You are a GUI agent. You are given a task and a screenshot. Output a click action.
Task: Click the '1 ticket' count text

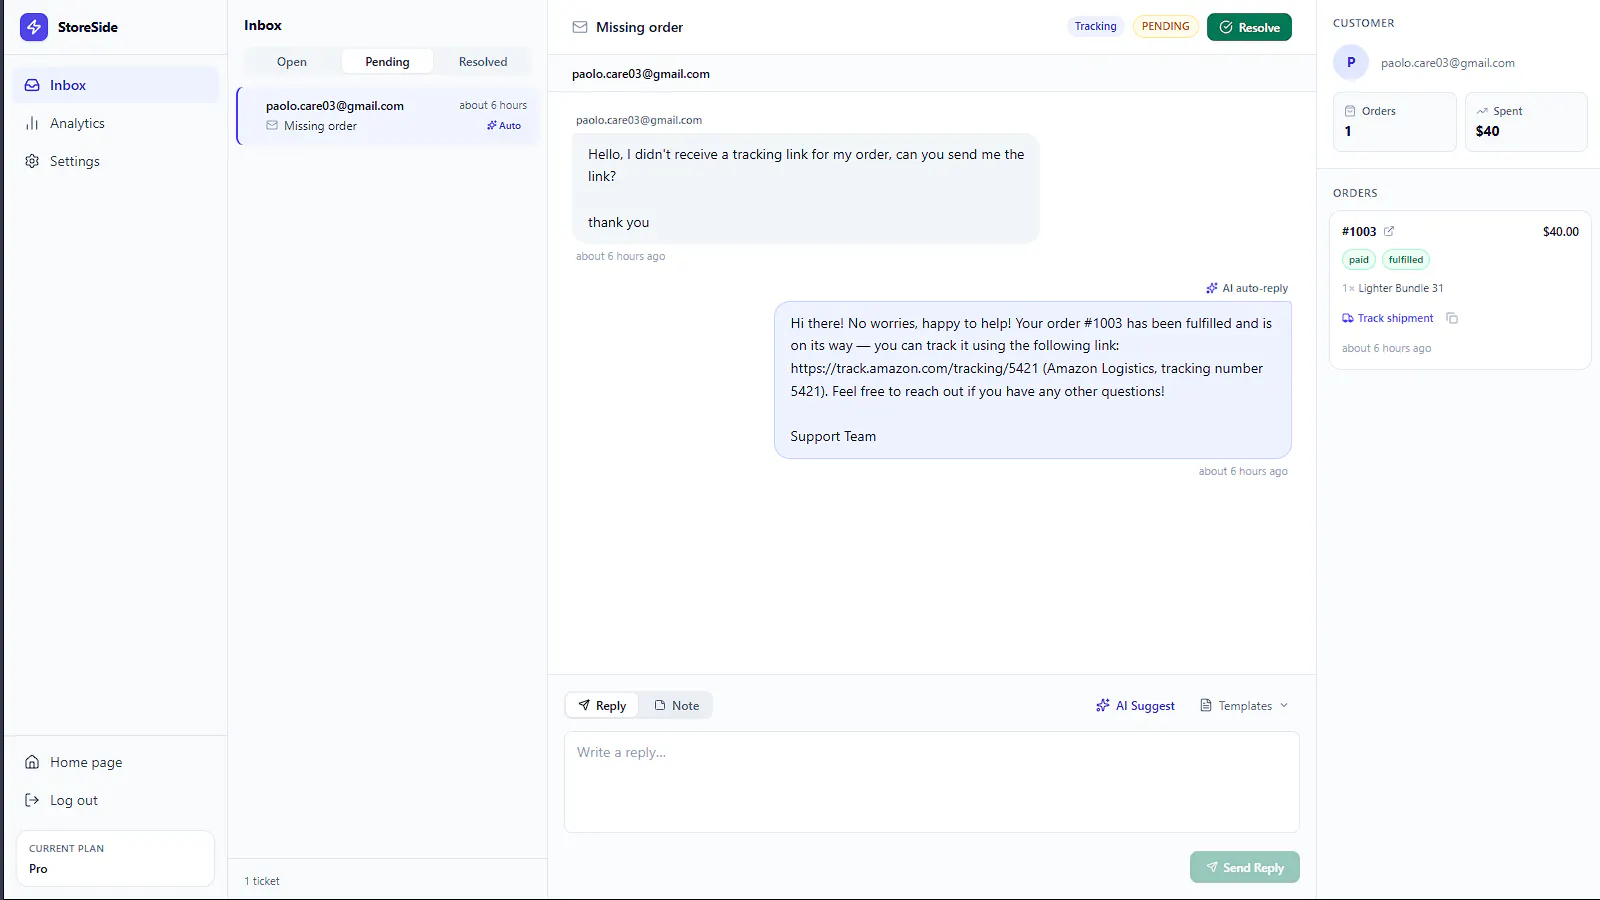[x=262, y=881]
